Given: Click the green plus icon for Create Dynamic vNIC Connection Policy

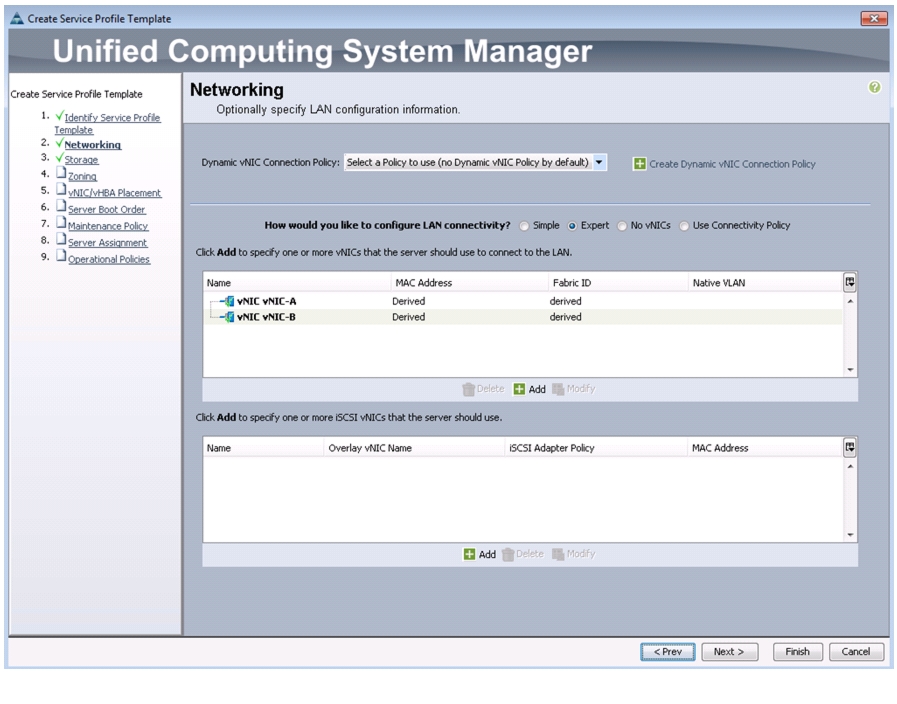Looking at the screenshot, I should tap(639, 164).
